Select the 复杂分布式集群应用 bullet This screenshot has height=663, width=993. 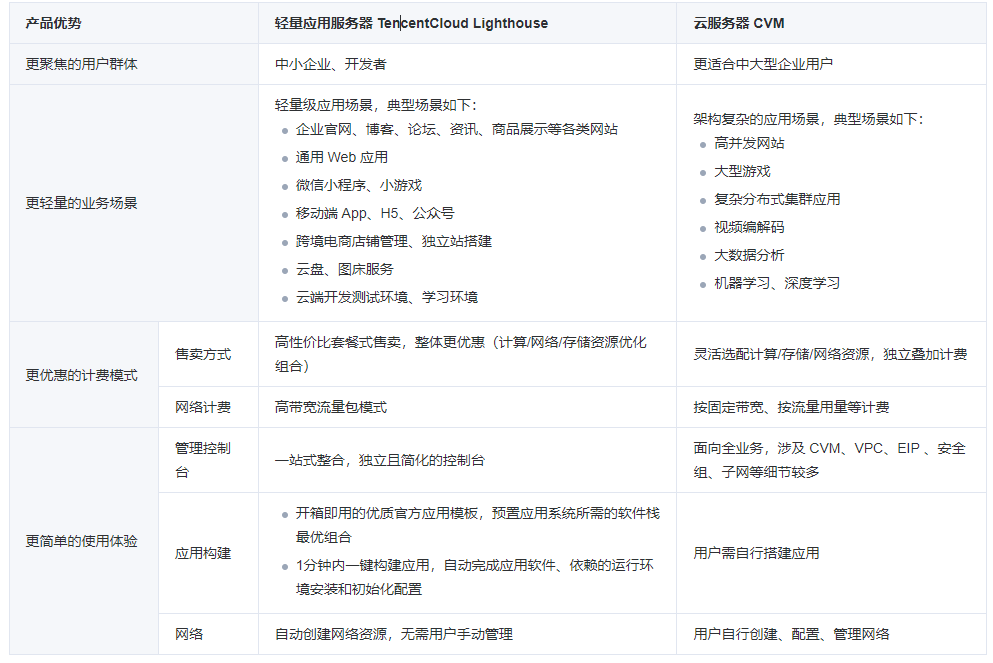click(x=777, y=199)
